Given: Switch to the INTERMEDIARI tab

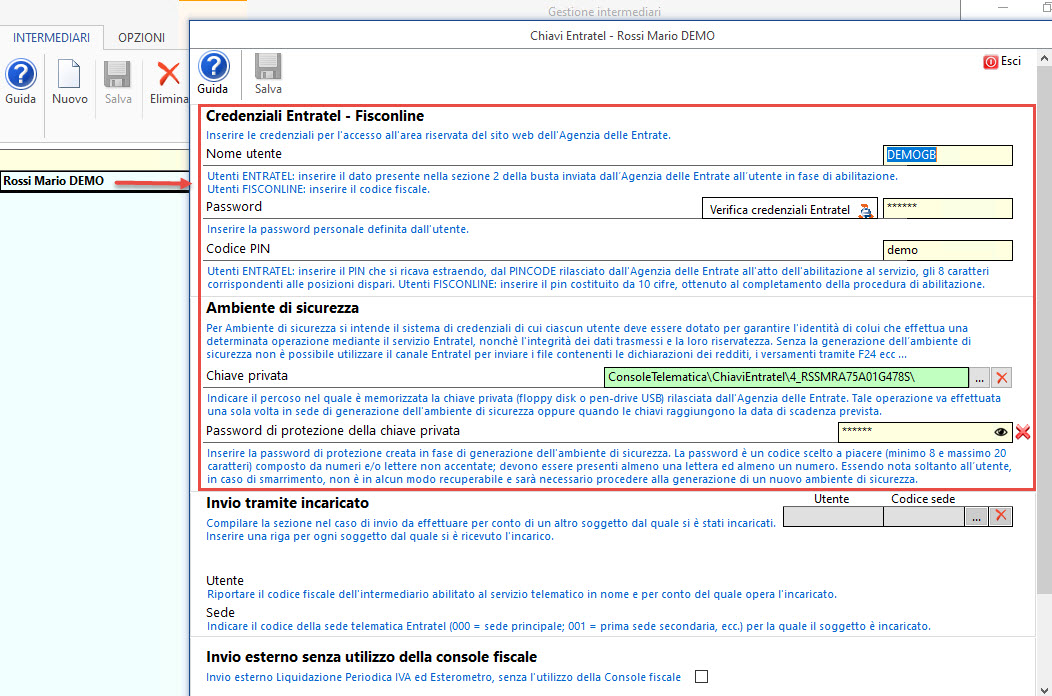Looking at the screenshot, I should [x=52, y=38].
